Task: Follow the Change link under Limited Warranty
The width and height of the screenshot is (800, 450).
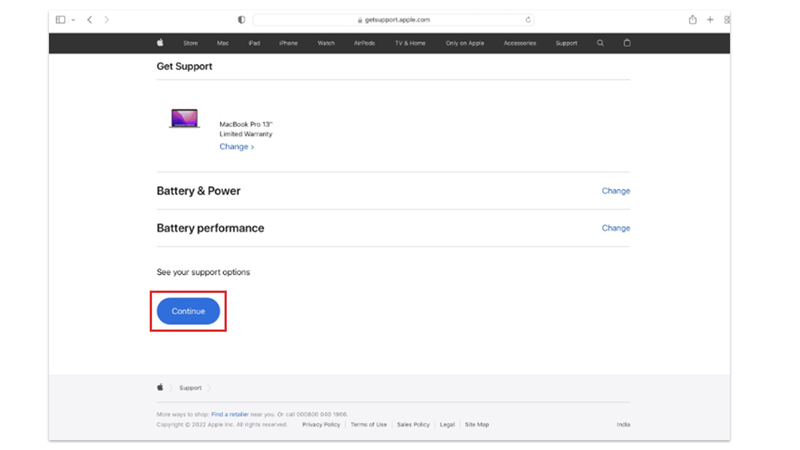Action: click(x=236, y=146)
